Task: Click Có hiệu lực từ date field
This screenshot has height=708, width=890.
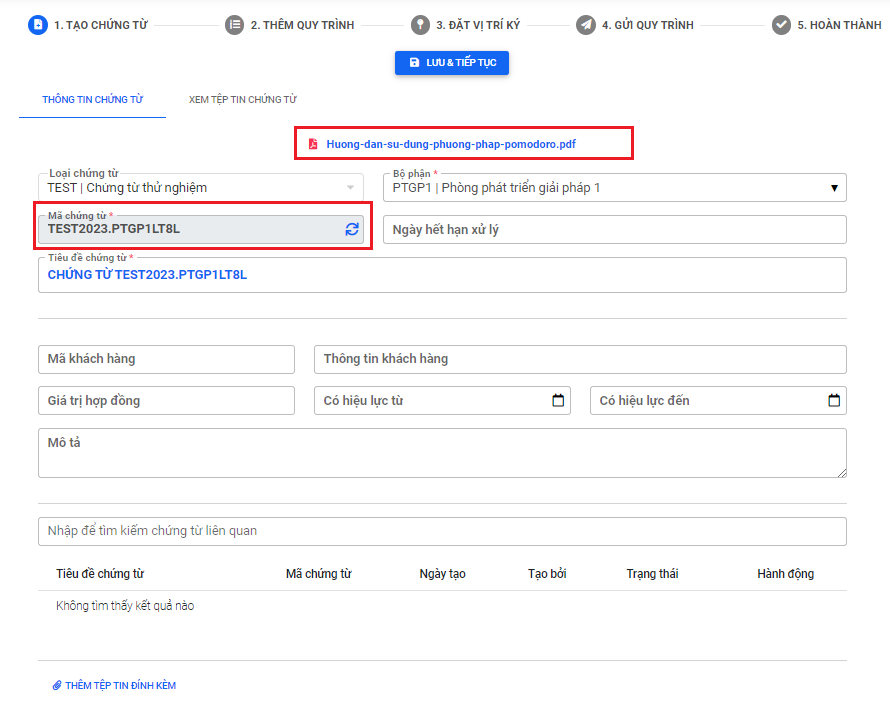Action: pos(442,400)
